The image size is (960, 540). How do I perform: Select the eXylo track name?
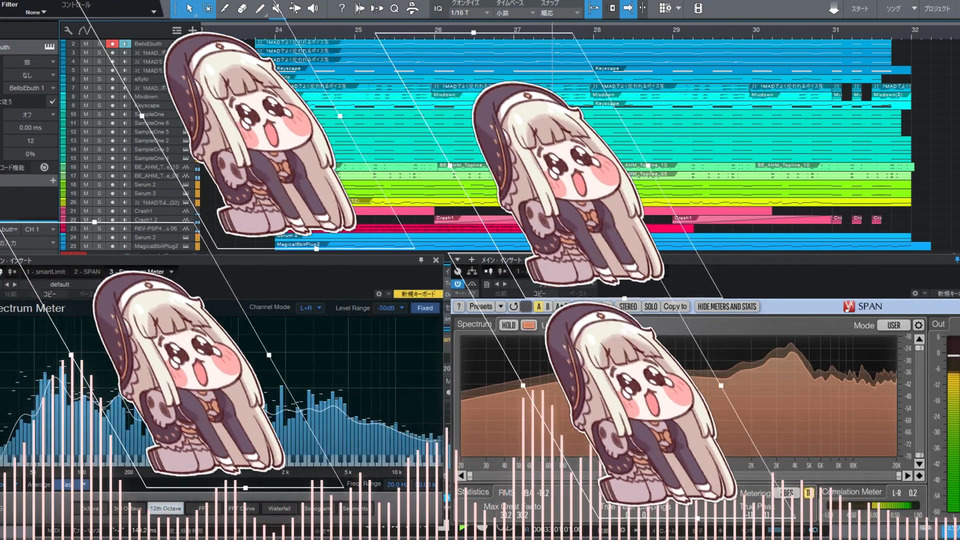[x=141, y=79]
